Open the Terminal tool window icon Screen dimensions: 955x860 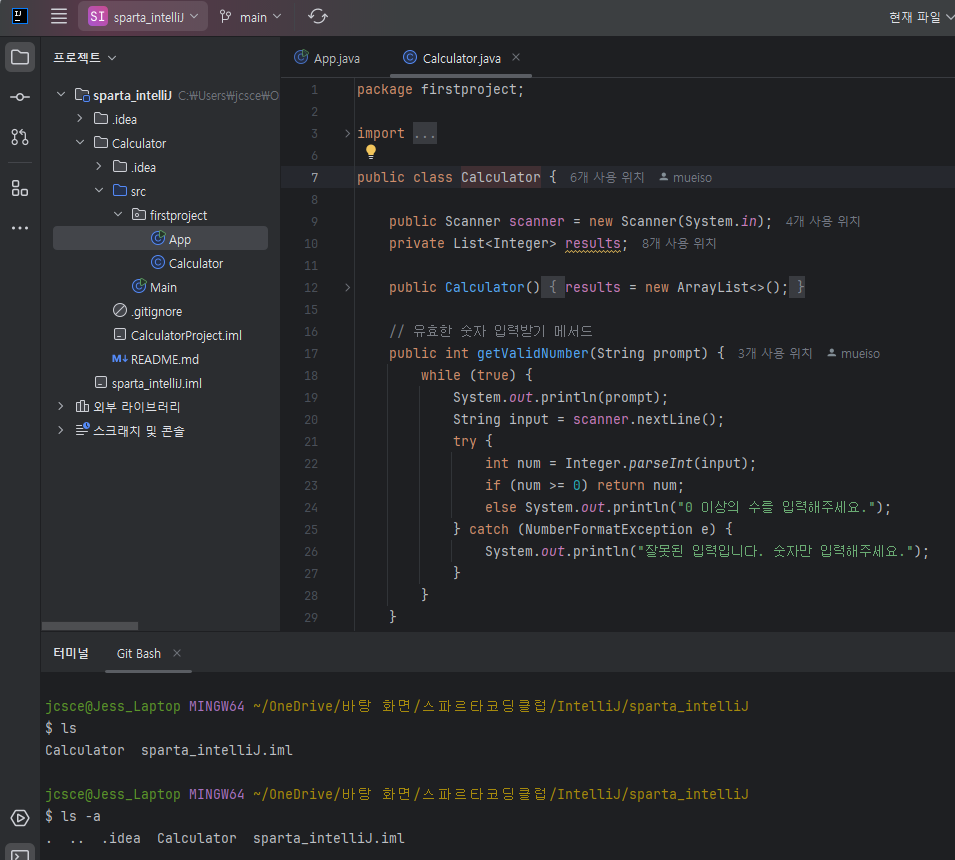click(x=20, y=854)
